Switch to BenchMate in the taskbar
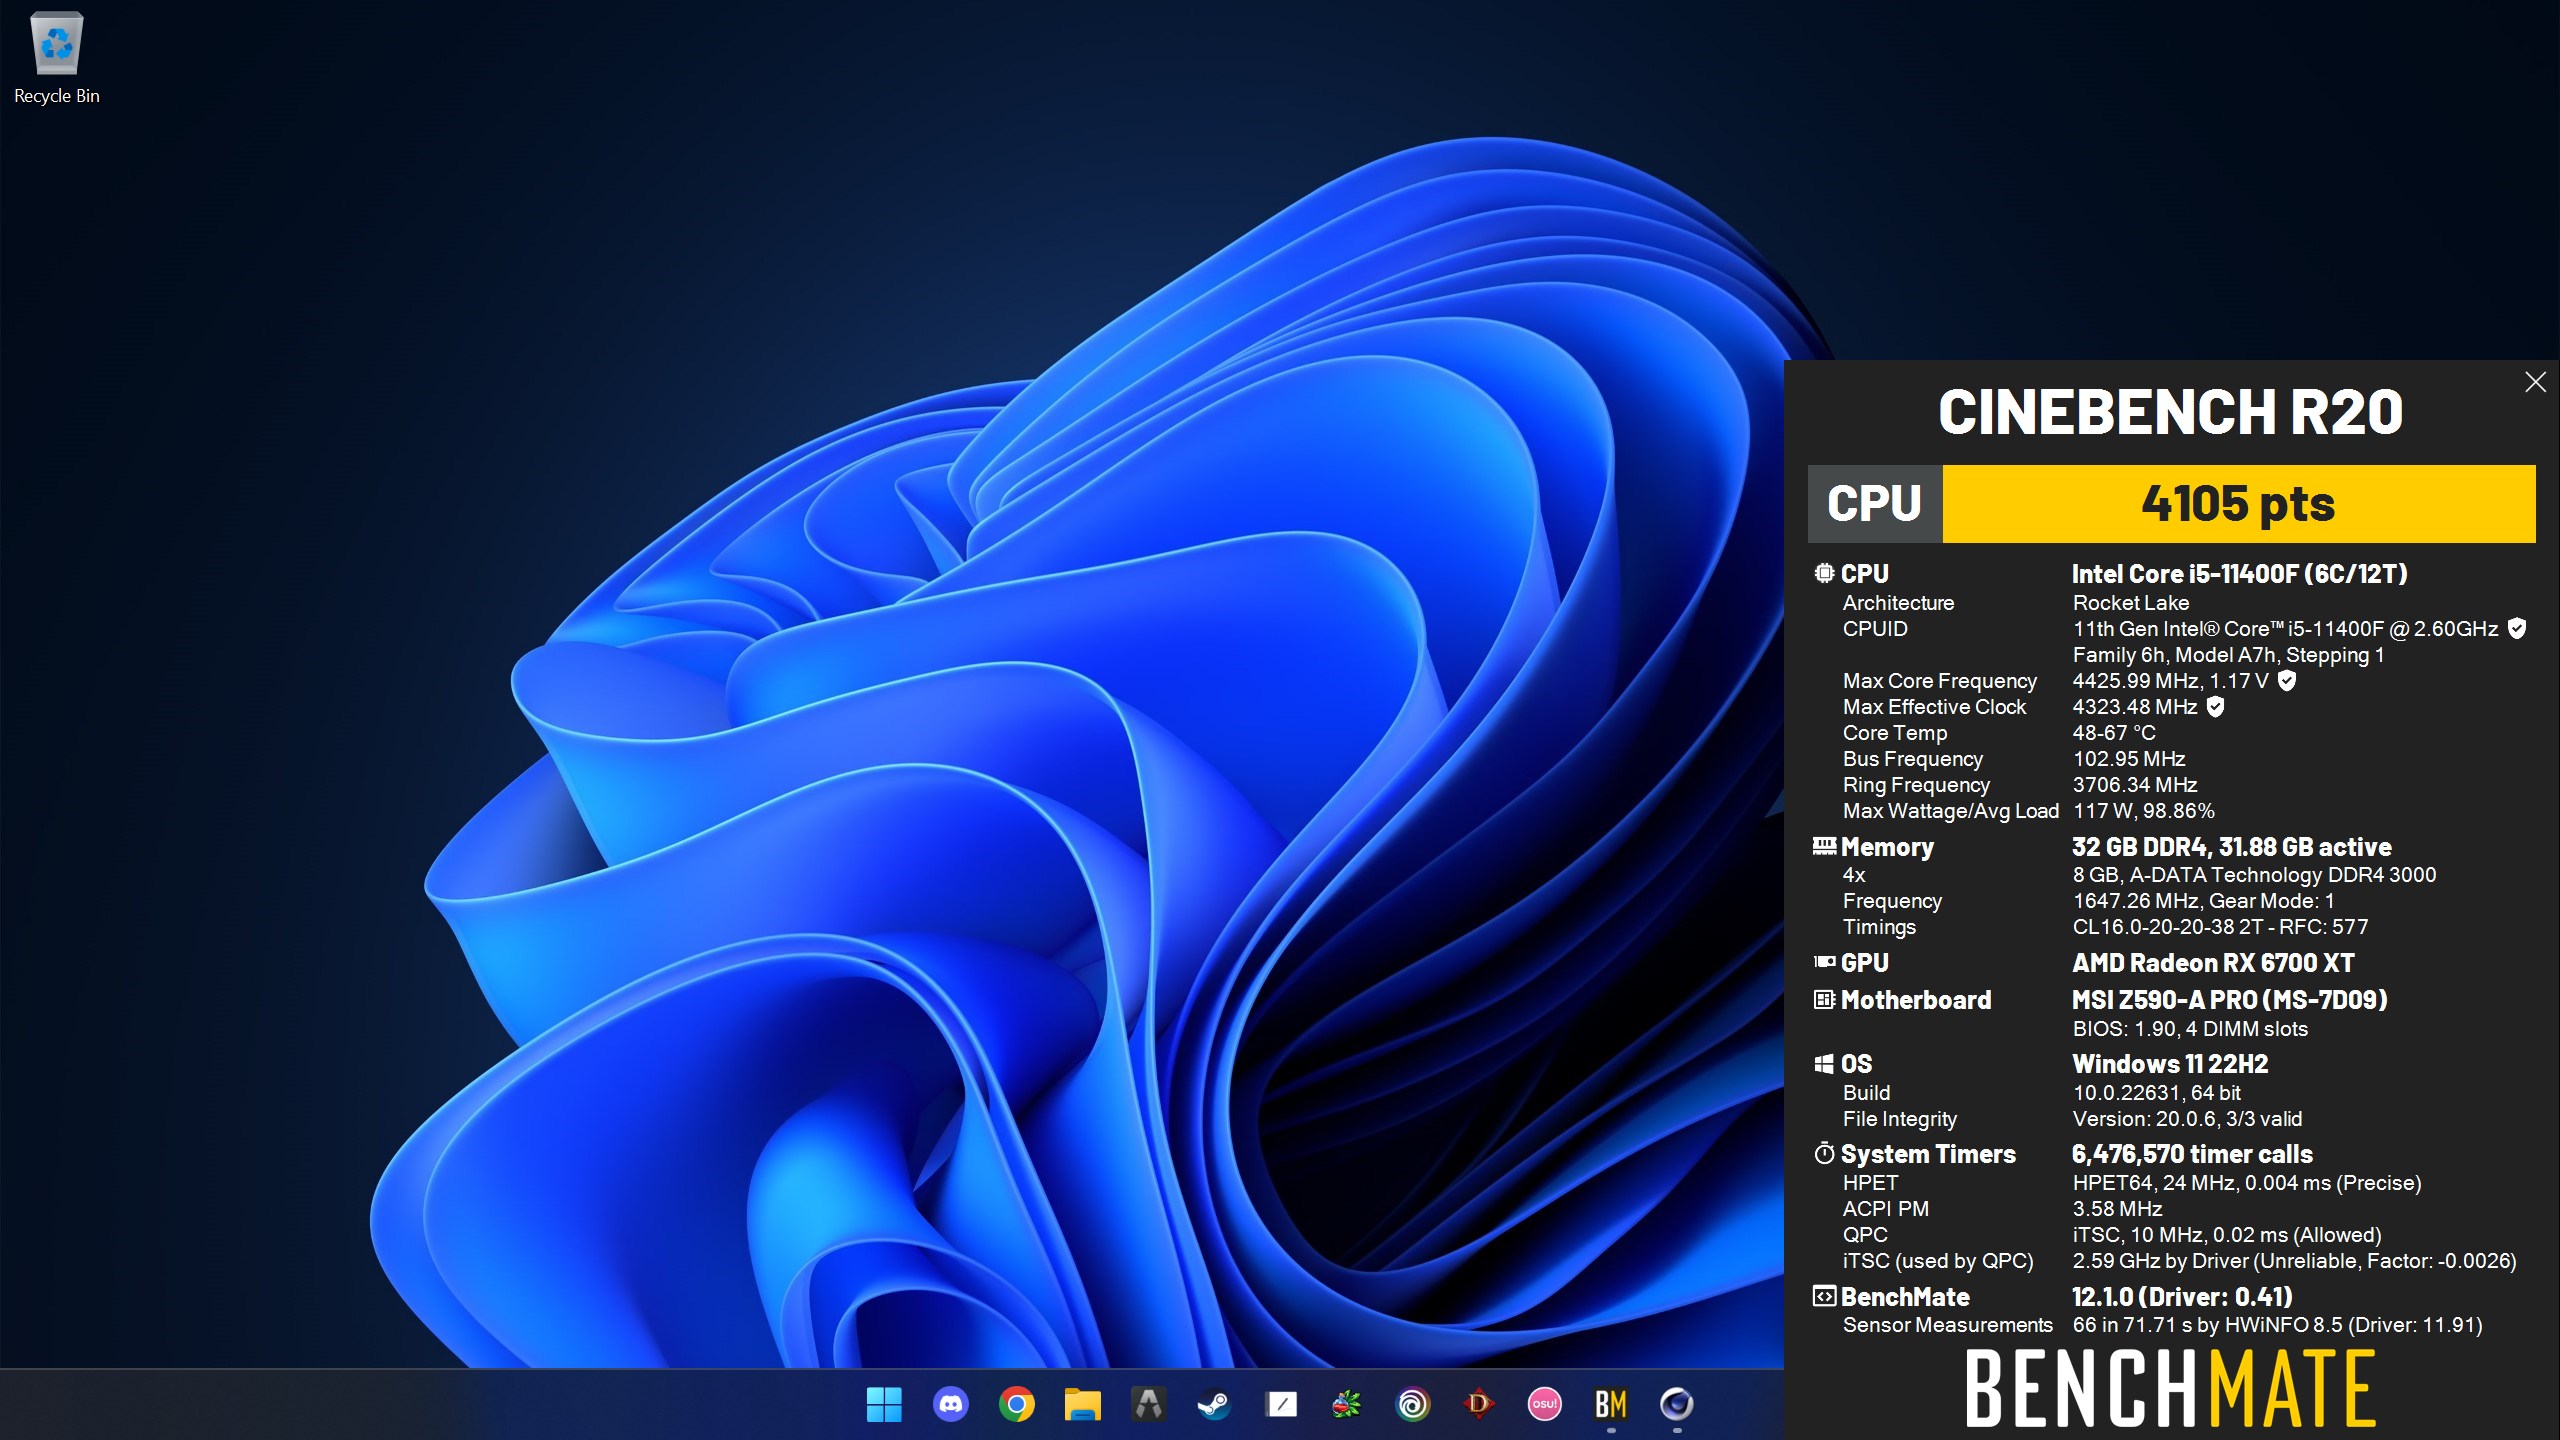Image resolution: width=2560 pixels, height=1440 pixels. [1611, 1404]
